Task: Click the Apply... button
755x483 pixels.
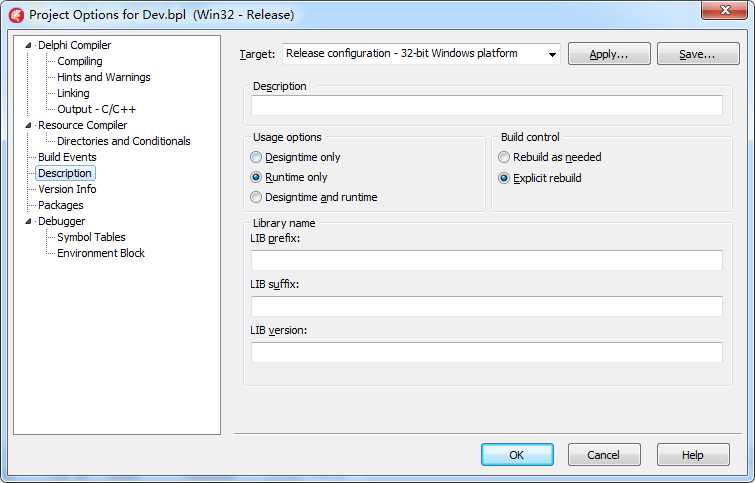Action: click(x=609, y=54)
